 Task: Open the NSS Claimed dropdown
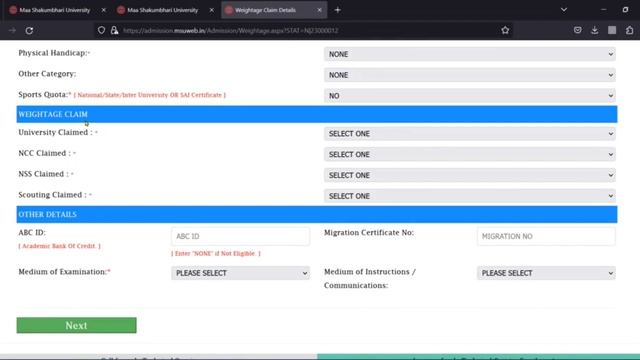pos(470,176)
